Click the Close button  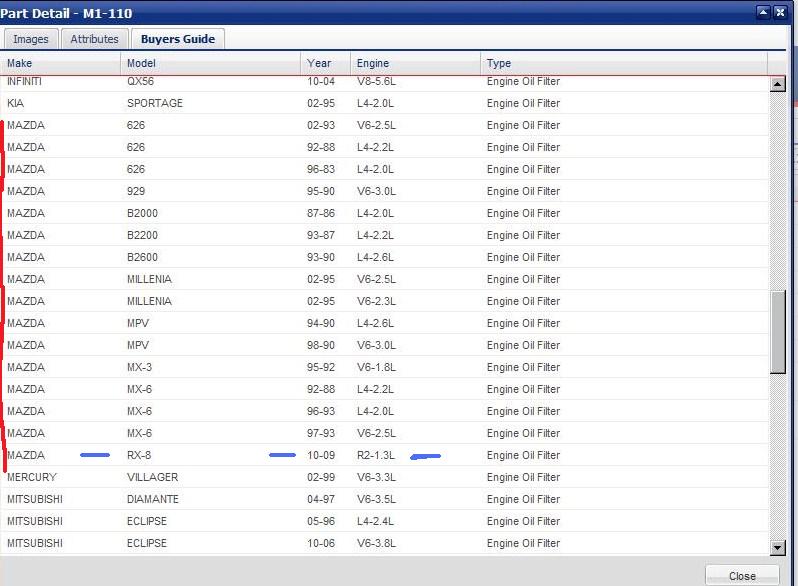point(742,576)
